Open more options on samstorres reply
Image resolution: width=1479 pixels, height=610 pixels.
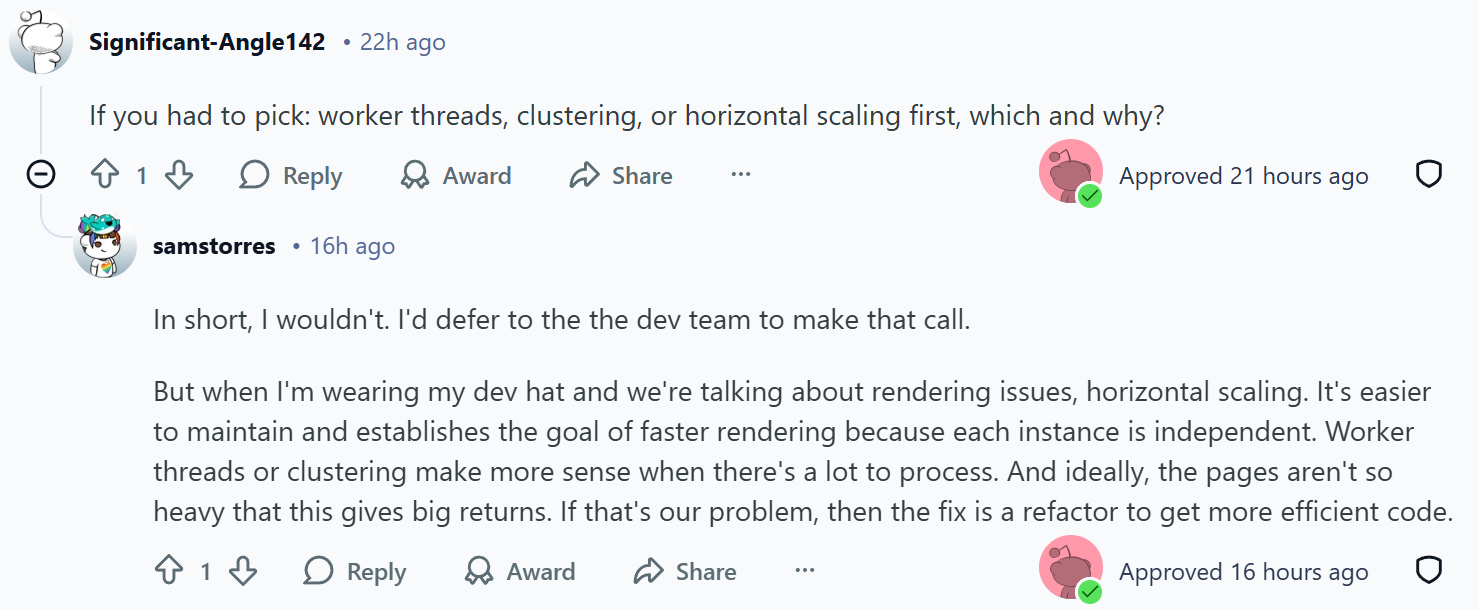804,571
